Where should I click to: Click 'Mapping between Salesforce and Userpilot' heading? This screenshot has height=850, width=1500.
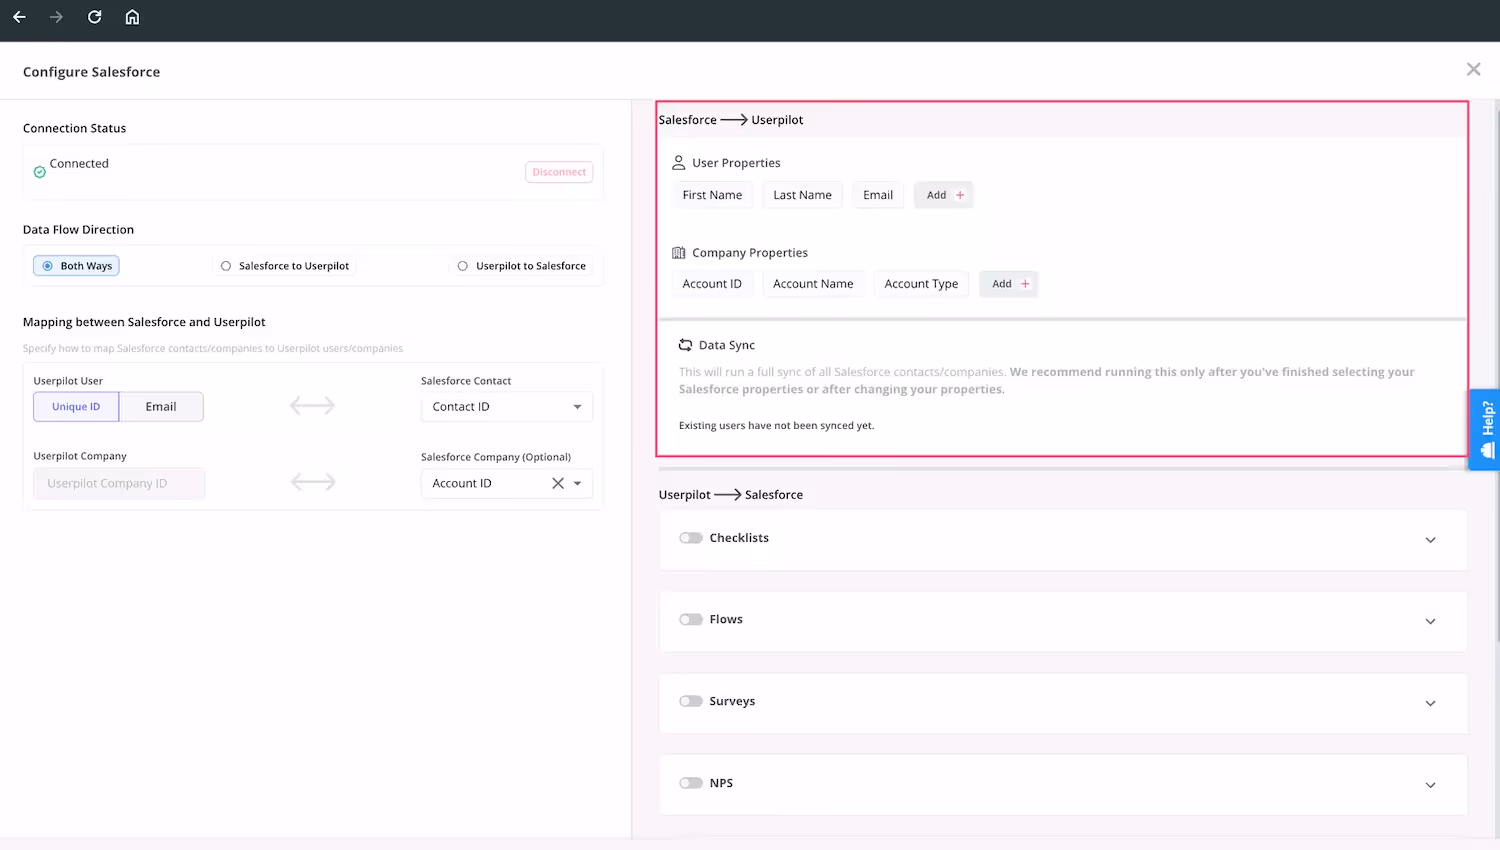[144, 322]
